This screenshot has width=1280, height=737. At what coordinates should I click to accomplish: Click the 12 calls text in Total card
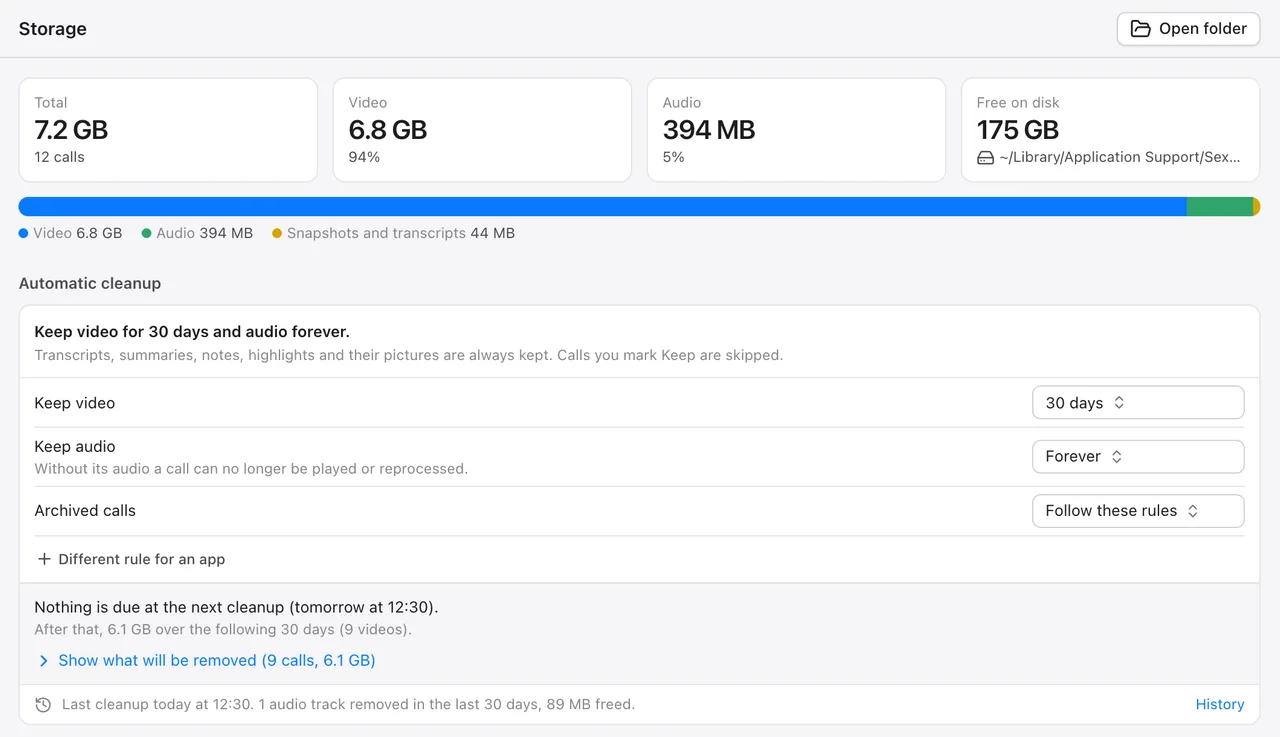click(x=59, y=157)
